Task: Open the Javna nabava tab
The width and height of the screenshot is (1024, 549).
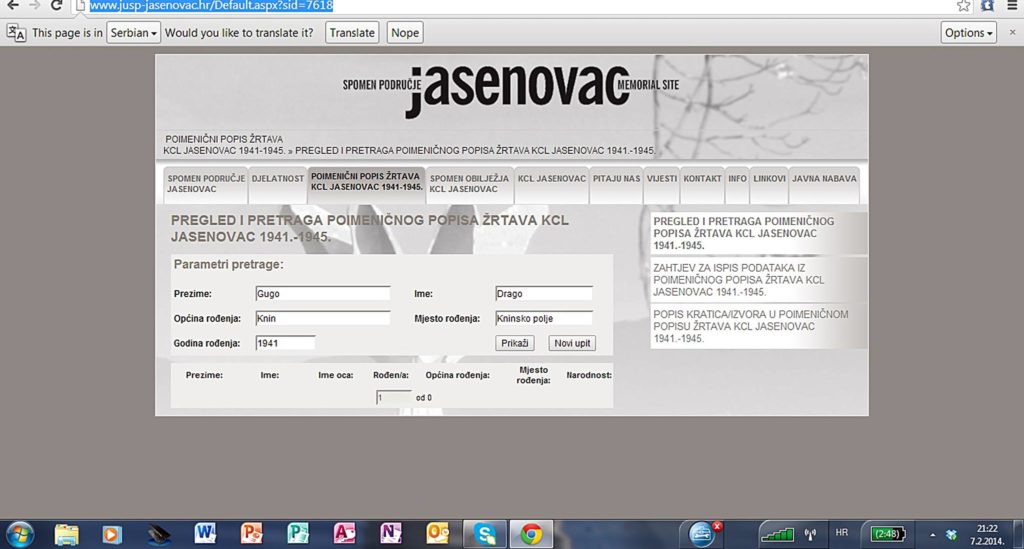Action: click(x=824, y=184)
